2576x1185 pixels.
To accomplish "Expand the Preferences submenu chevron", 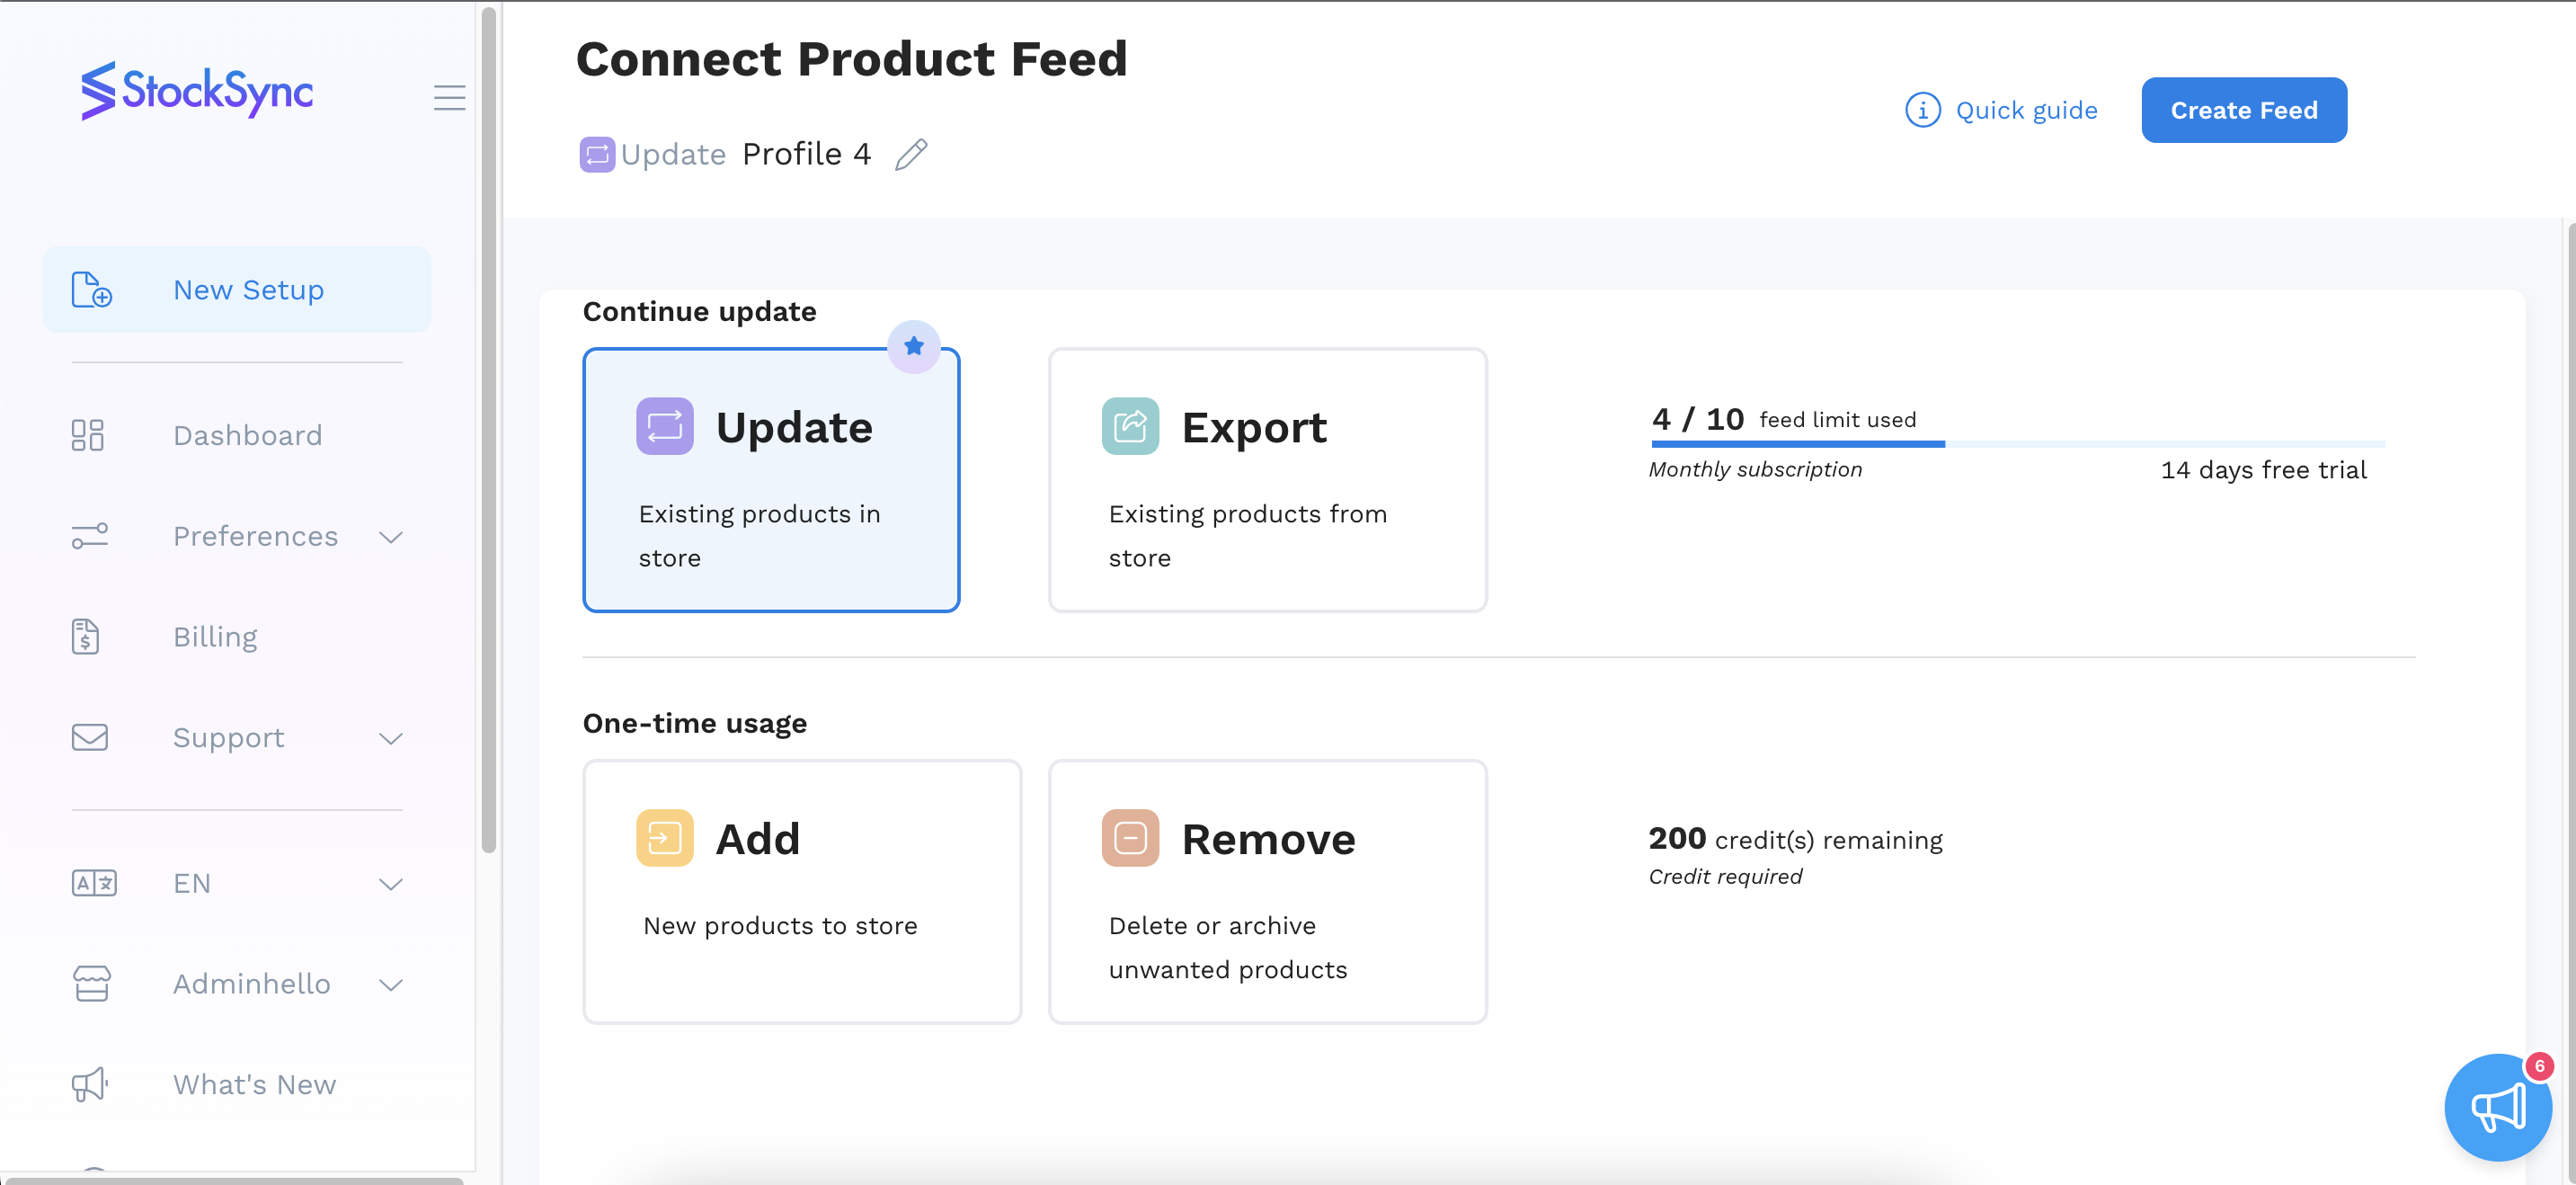I will (x=391, y=537).
